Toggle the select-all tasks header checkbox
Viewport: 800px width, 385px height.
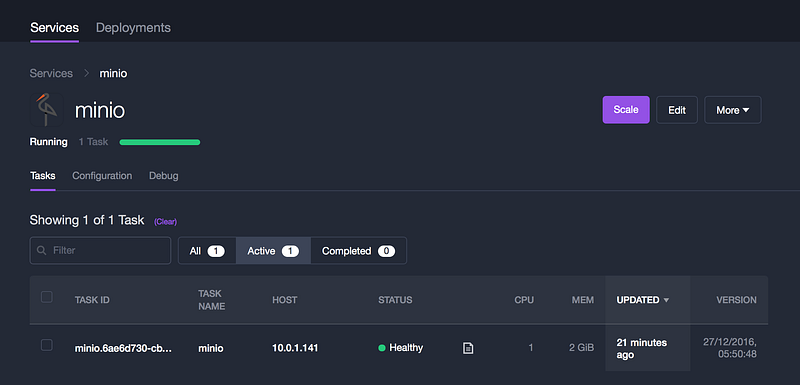point(46,297)
